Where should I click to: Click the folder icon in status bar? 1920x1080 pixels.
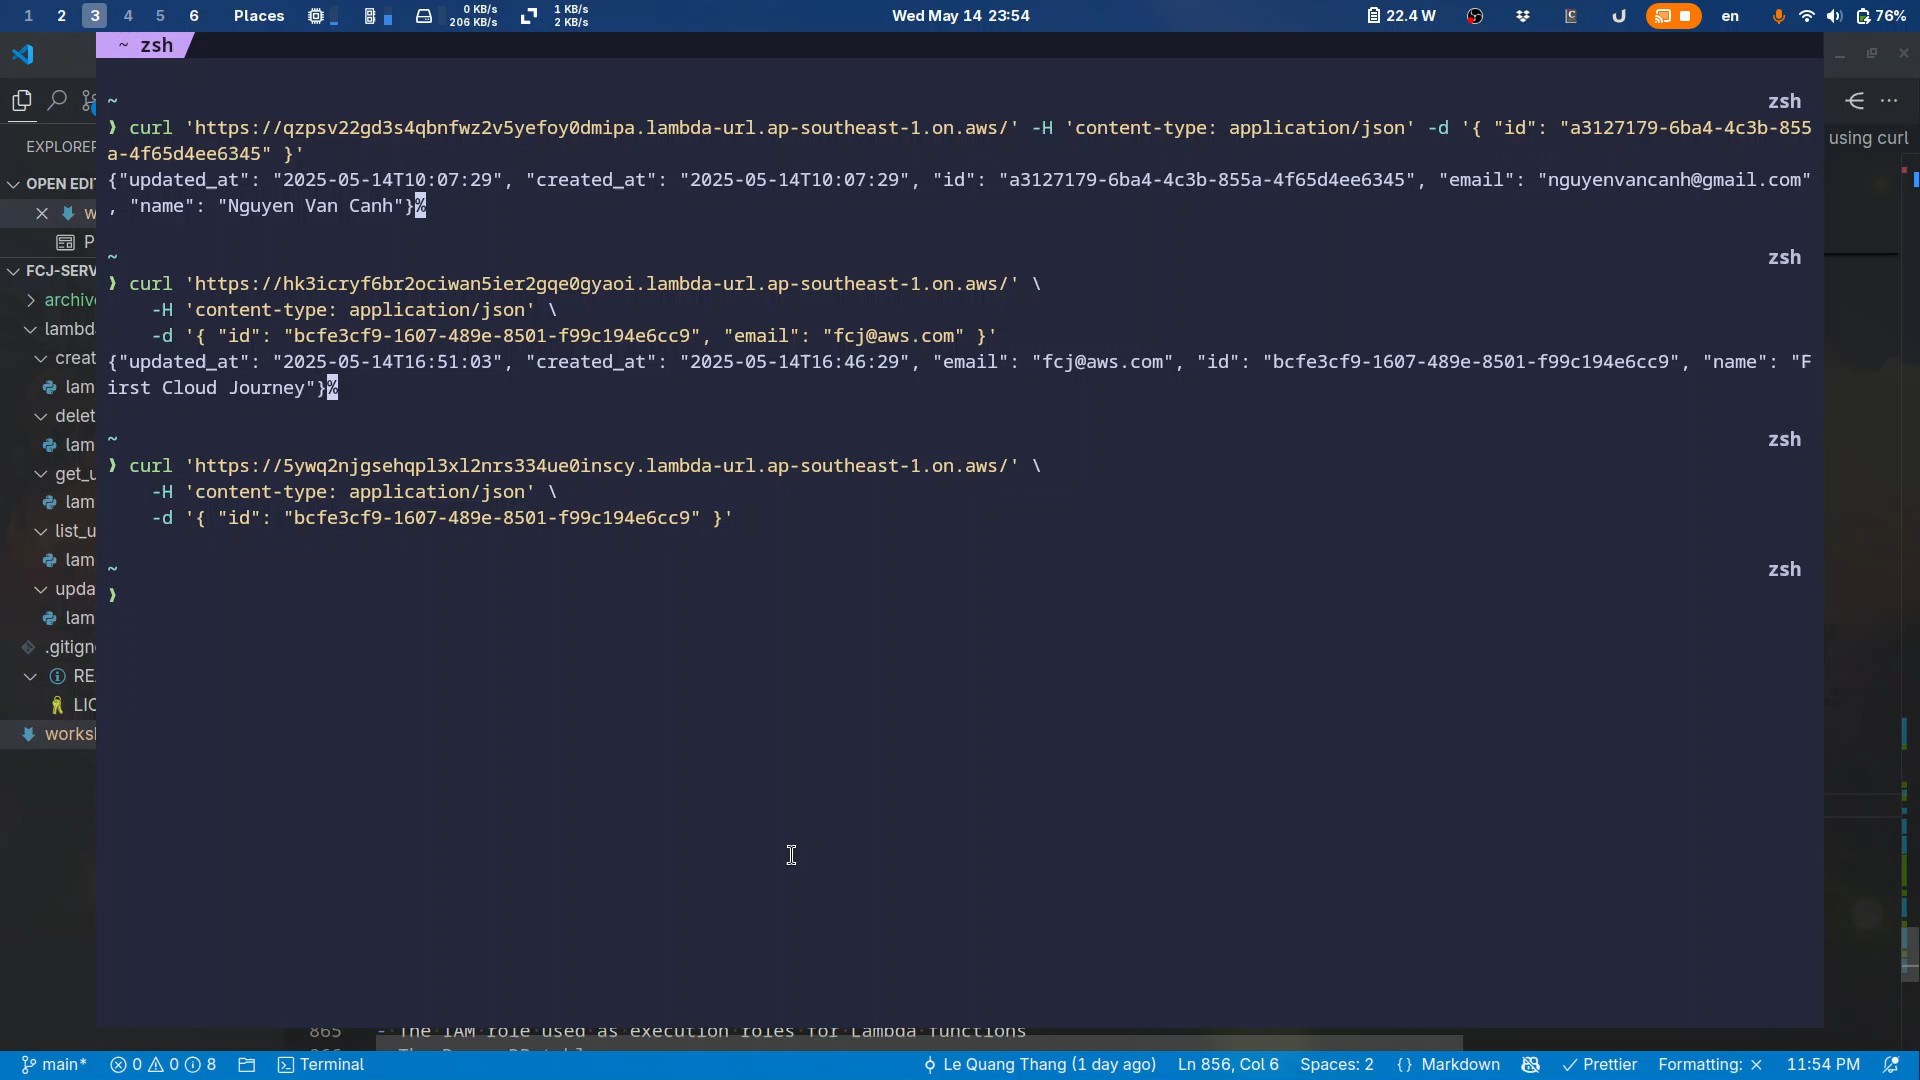247,1065
